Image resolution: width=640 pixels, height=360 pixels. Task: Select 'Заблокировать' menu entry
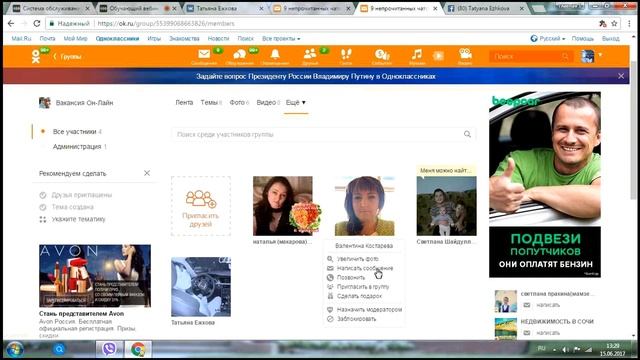coord(356,319)
